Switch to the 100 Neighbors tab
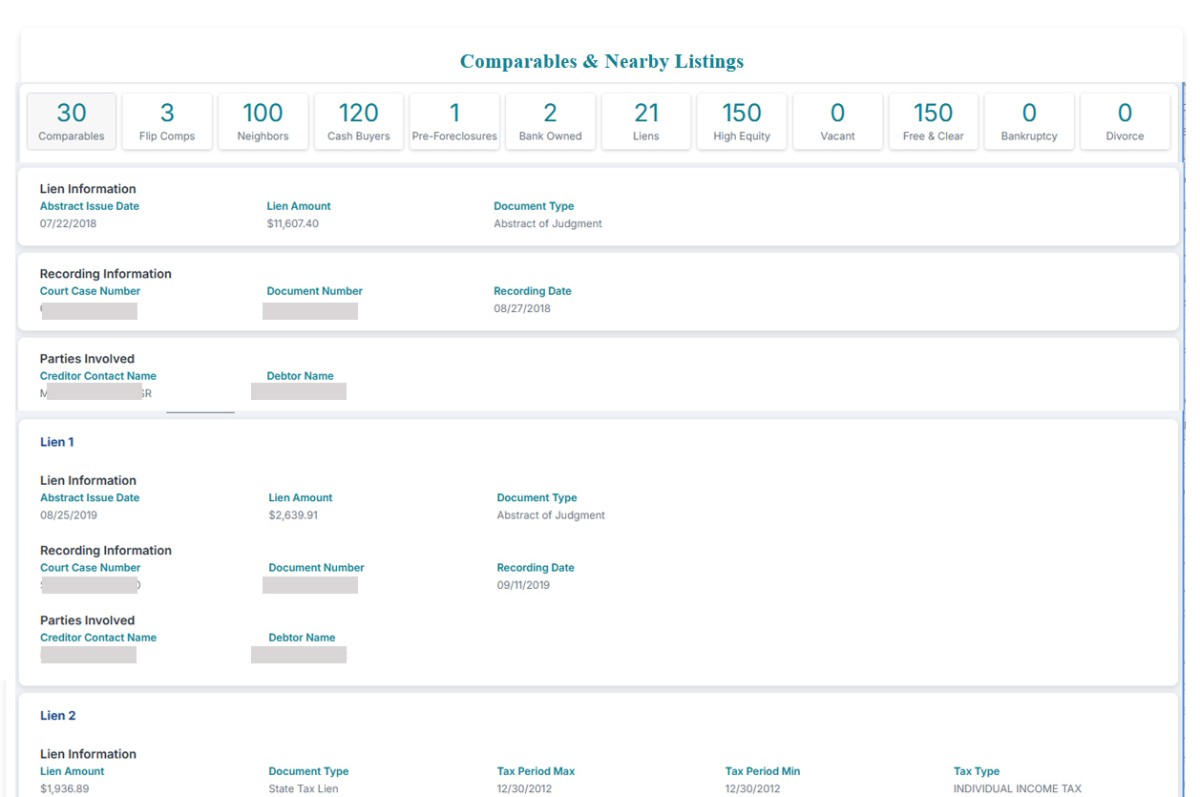The height and width of the screenshot is (797, 1200). click(x=263, y=121)
